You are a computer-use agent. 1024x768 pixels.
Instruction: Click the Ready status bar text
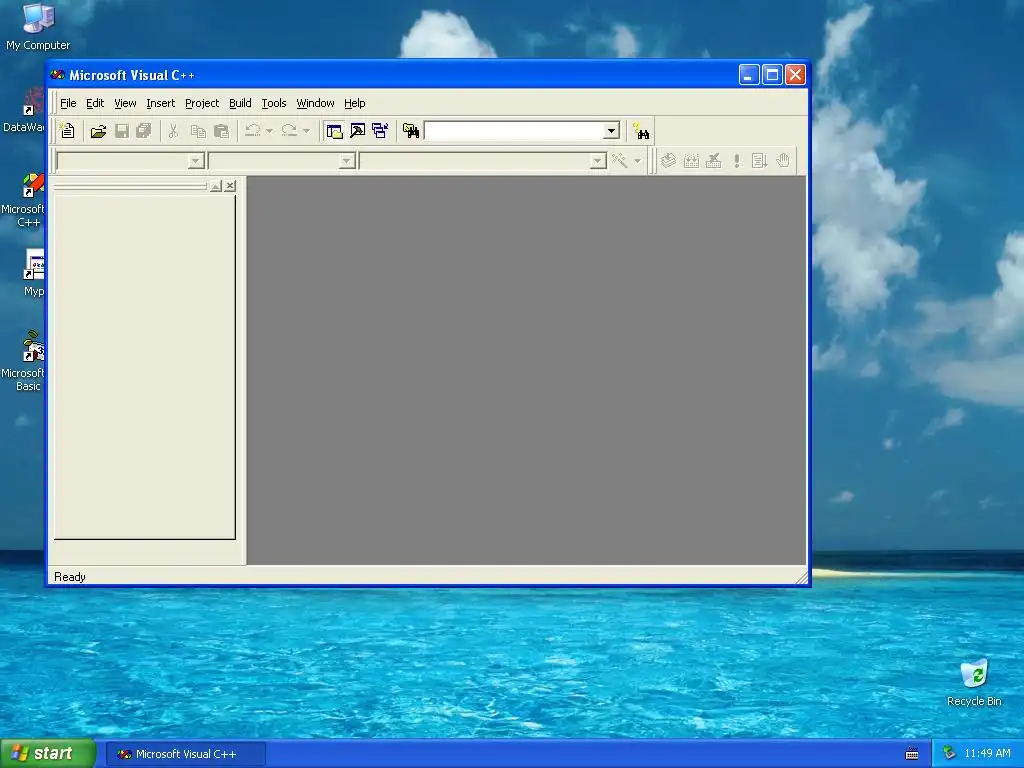[70, 577]
